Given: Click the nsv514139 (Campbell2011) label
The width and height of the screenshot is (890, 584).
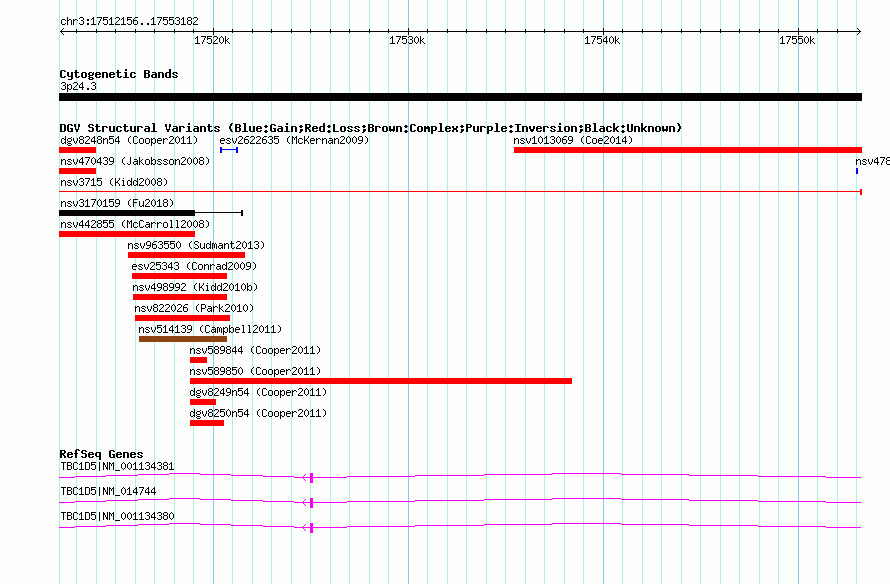Looking at the screenshot, I should [210, 329].
